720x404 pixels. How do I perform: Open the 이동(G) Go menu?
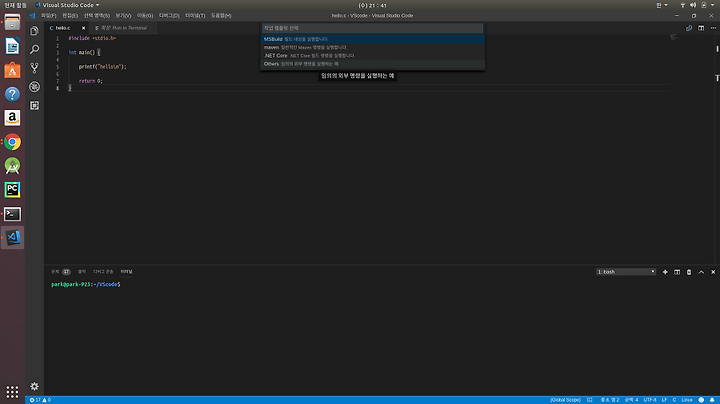[x=145, y=16]
